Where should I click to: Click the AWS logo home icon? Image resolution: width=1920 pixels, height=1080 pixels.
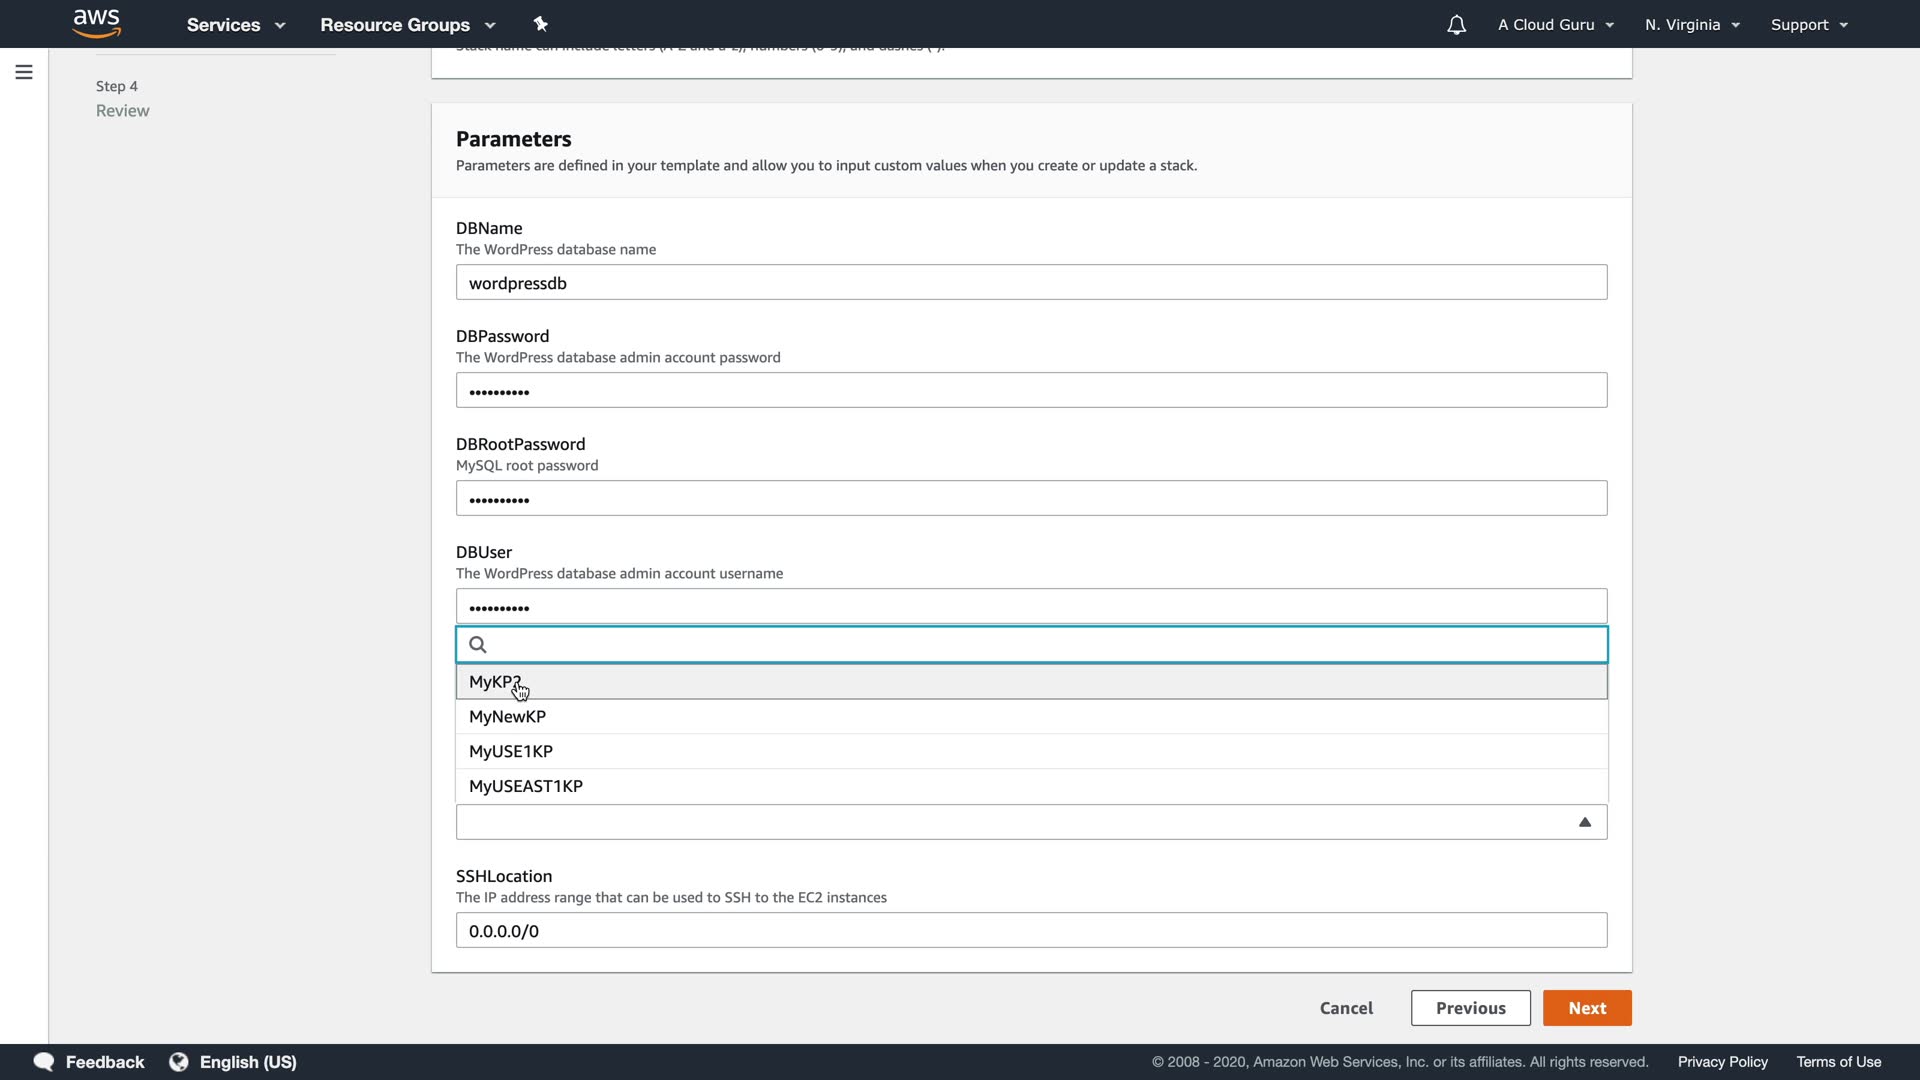pyautogui.click(x=97, y=24)
